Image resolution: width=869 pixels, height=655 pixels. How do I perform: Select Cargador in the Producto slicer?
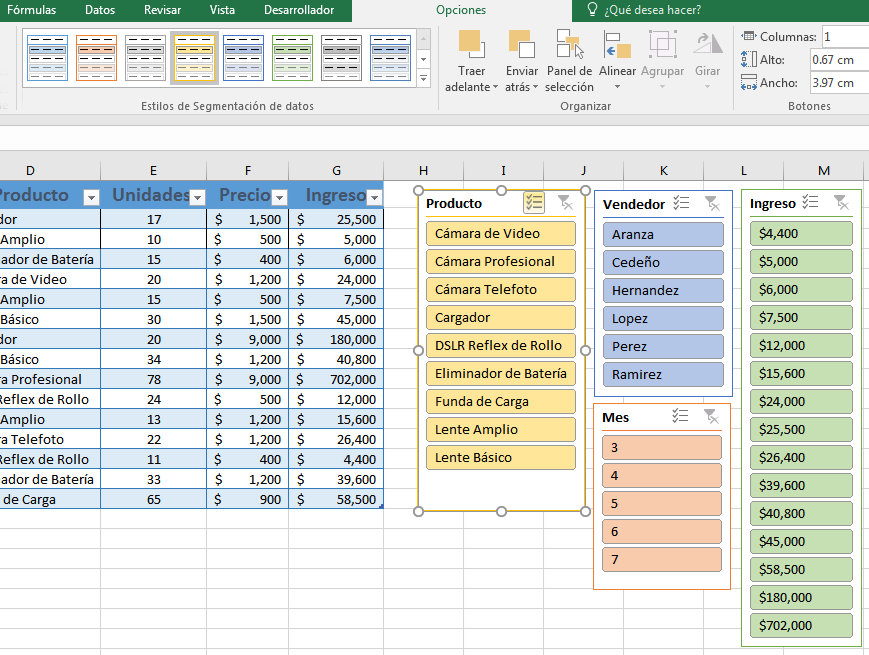[x=500, y=317]
